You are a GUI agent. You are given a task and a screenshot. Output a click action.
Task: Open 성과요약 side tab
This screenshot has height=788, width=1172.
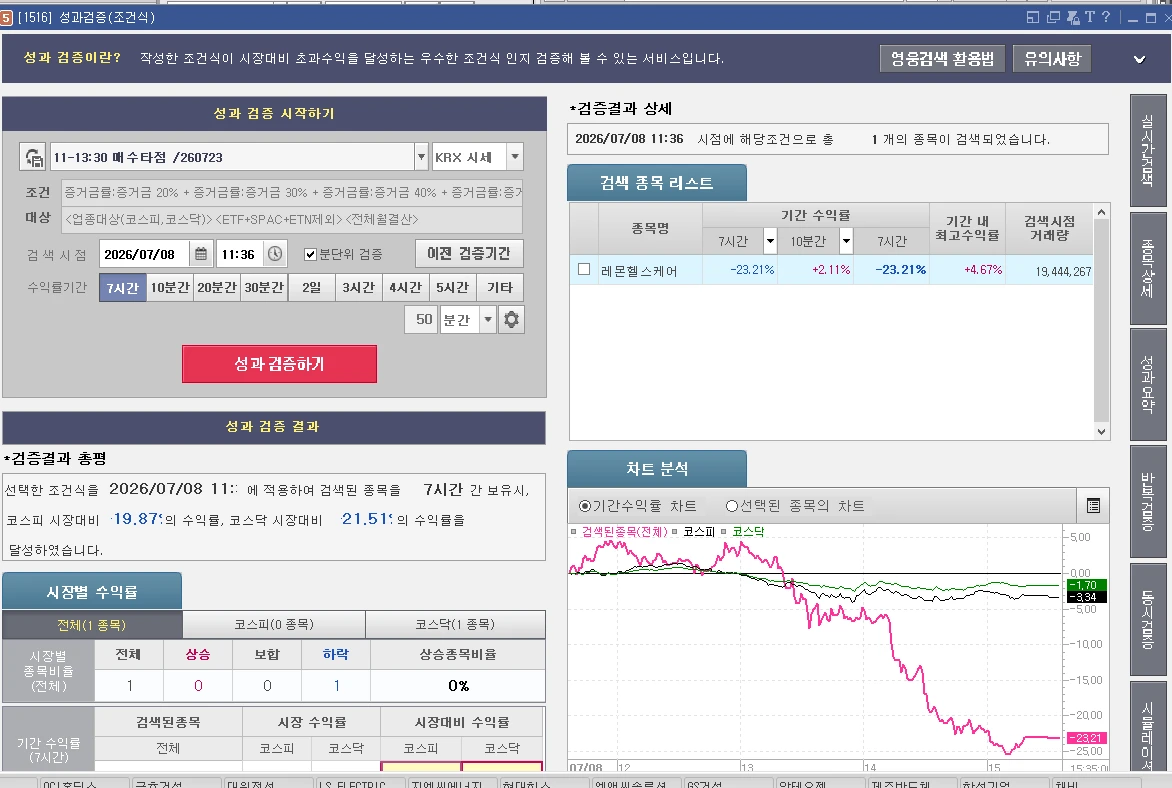pyautogui.click(x=1147, y=385)
